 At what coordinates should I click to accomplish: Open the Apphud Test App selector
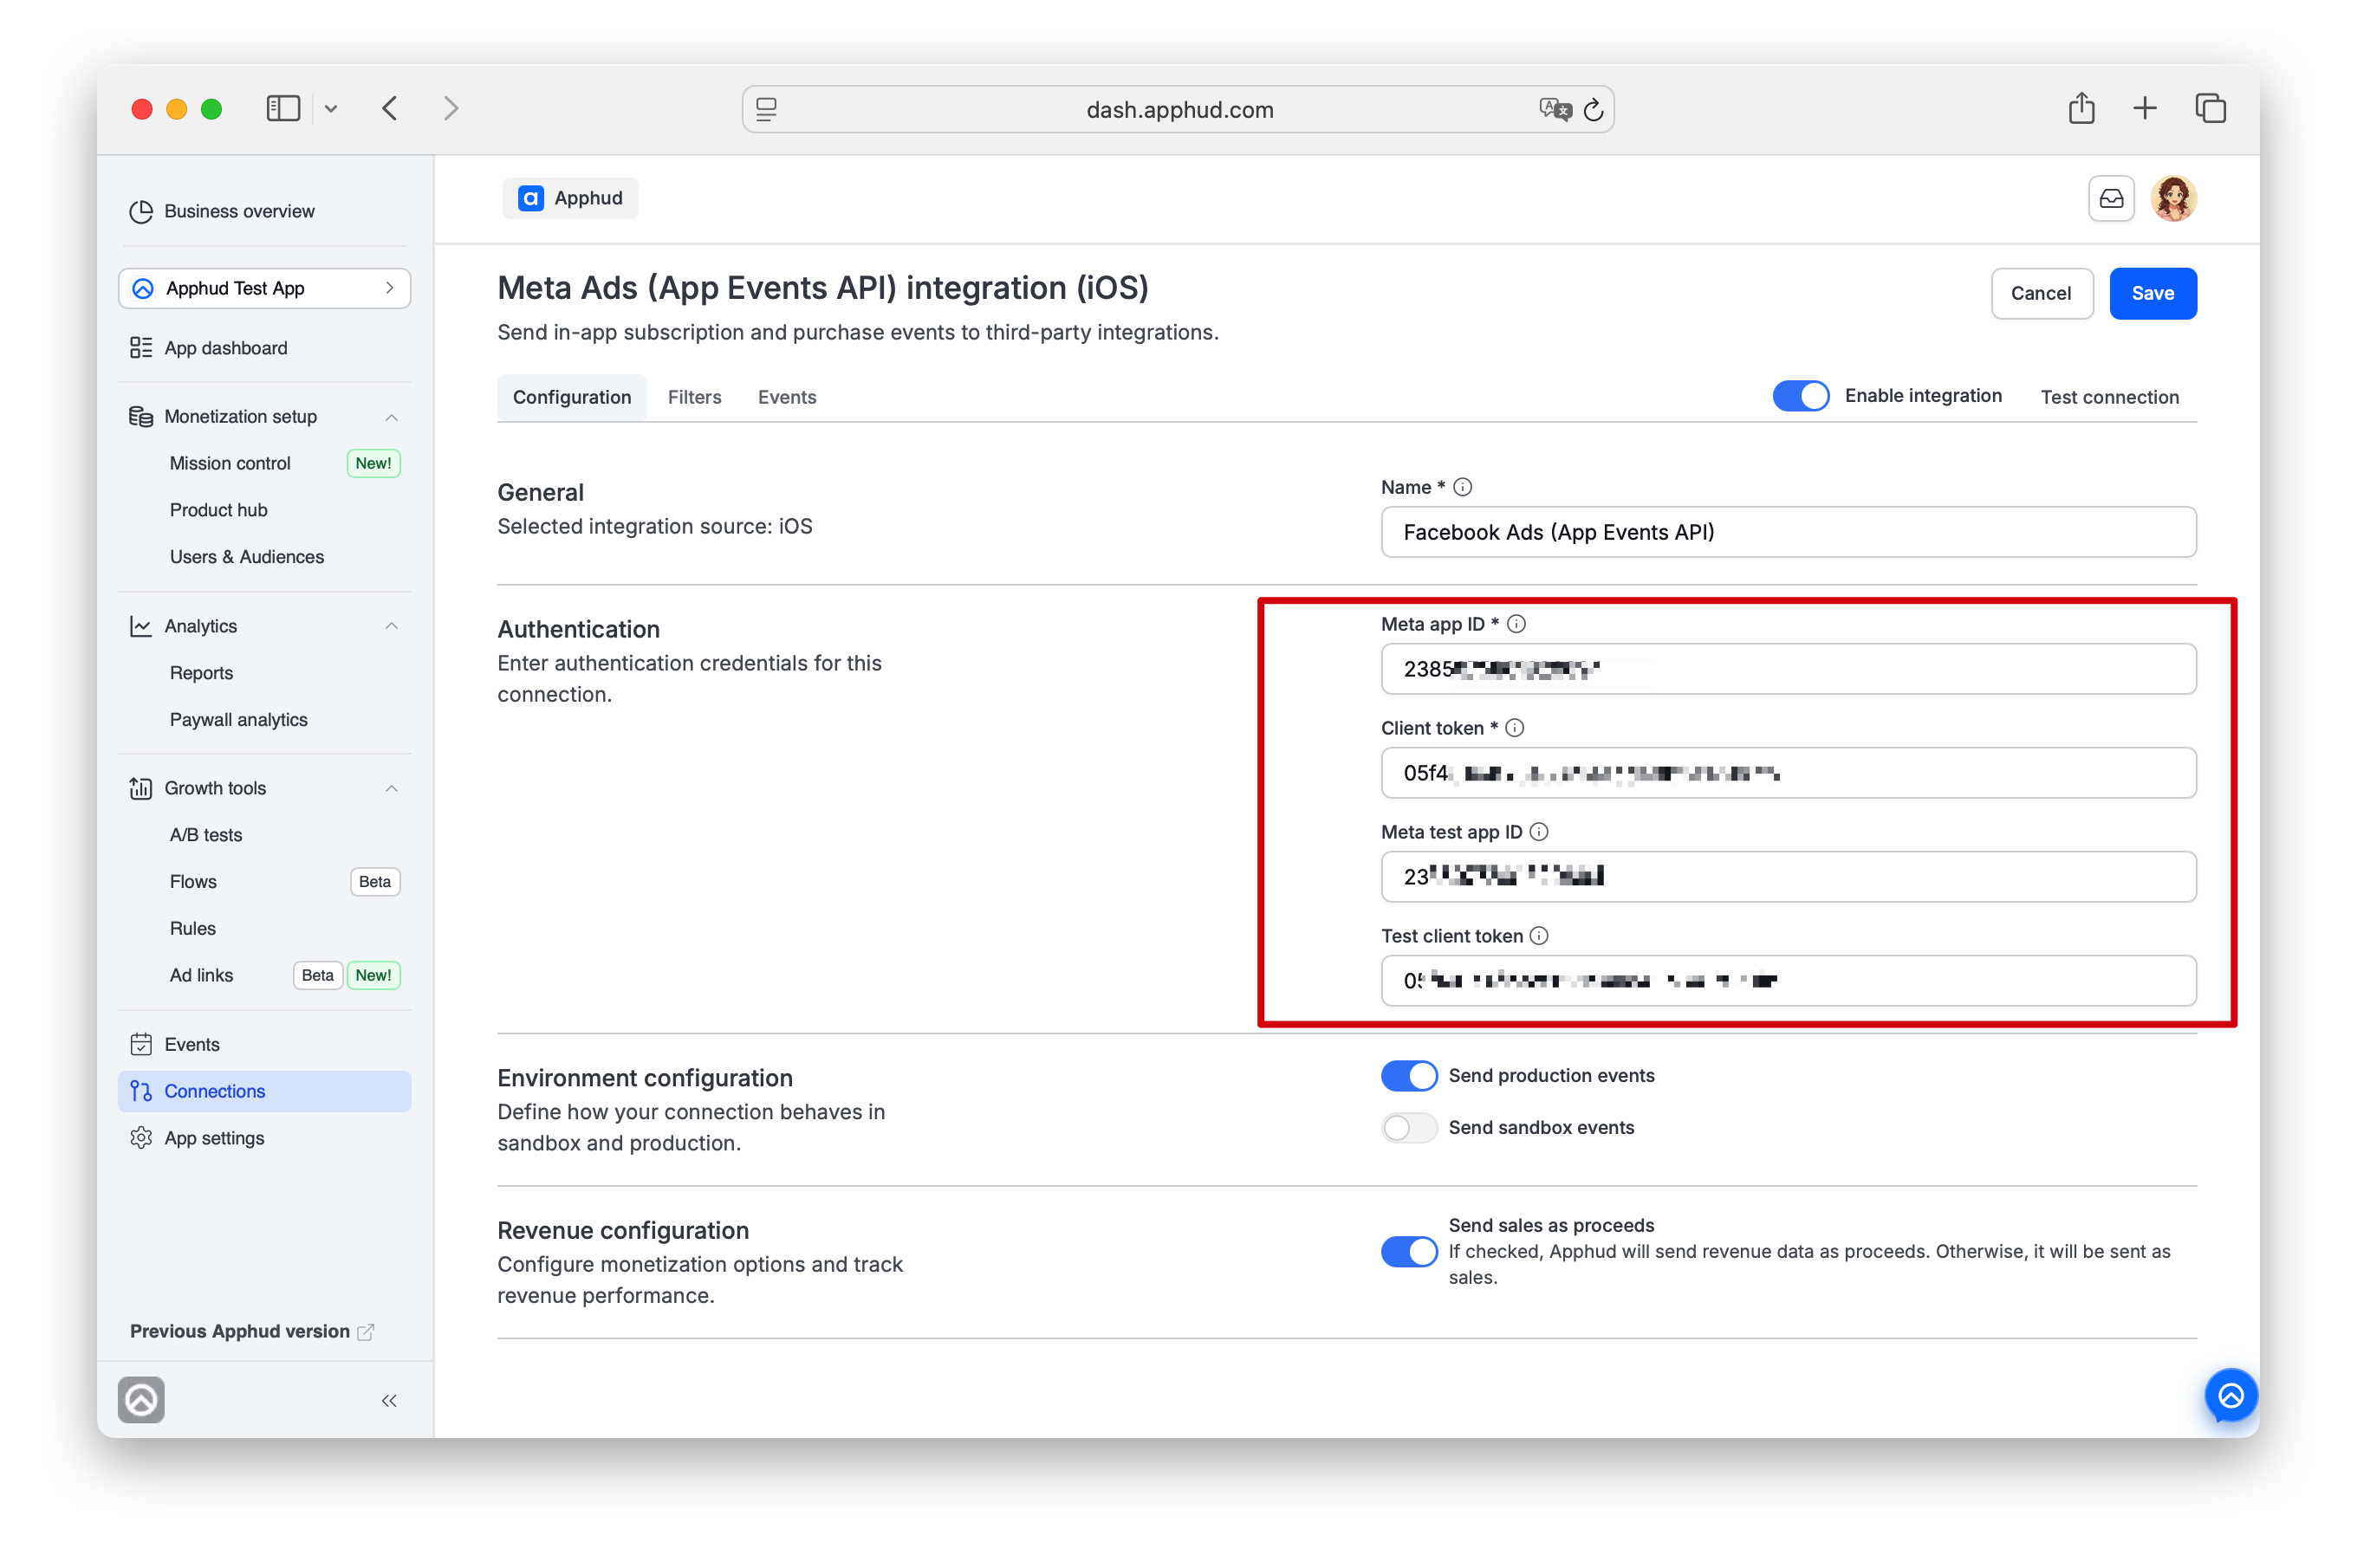click(x=264, y=288)
